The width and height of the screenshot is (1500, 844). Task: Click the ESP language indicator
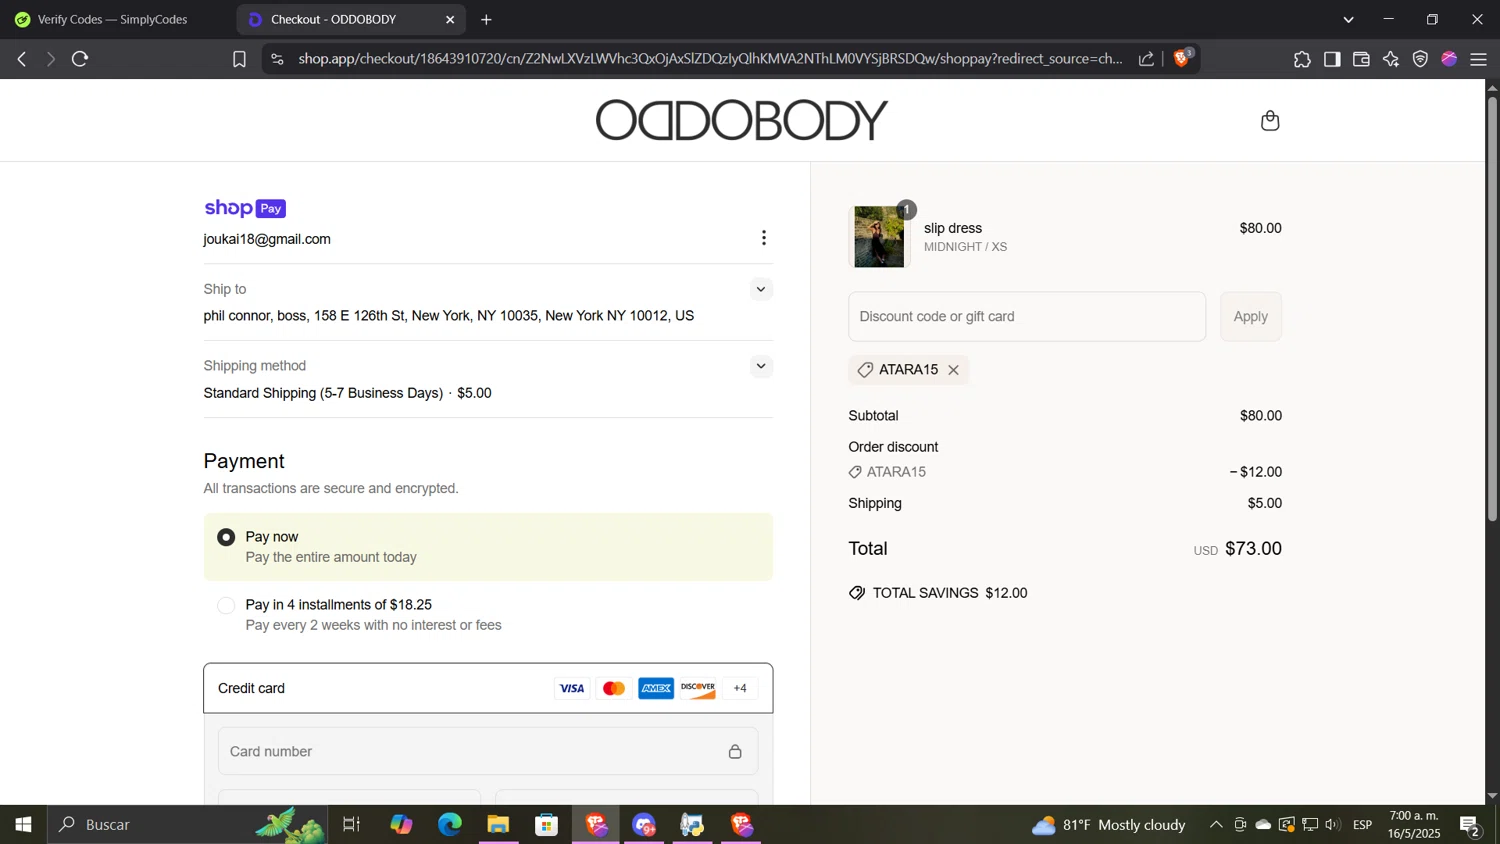pyautogui.click(x=1363, y=825)
